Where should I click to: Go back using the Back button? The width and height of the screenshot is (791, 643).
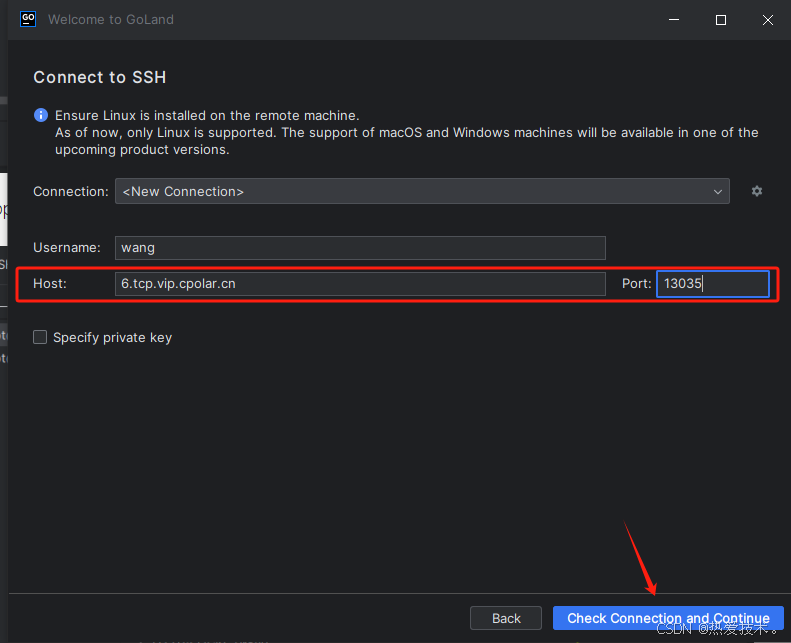tap(506, 618)
